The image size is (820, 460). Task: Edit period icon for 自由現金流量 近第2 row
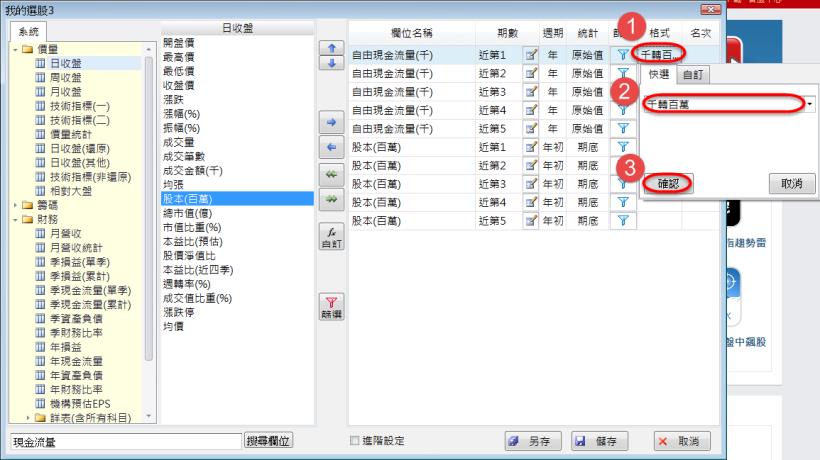click(531, 73)
